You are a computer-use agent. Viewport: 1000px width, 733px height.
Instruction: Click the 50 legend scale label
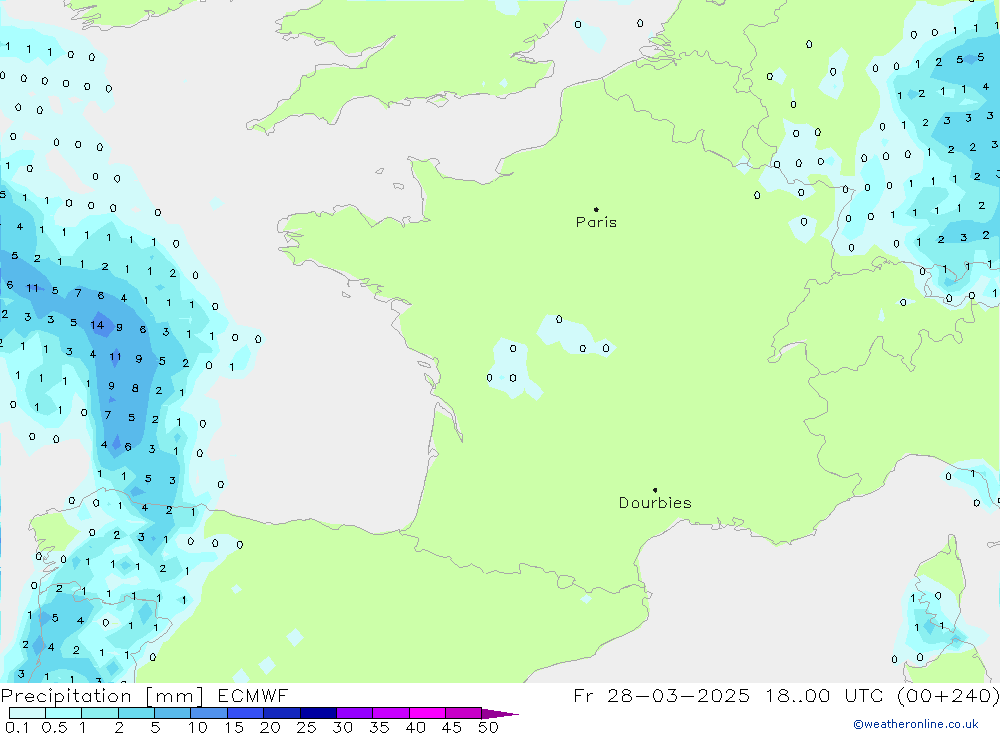tap(488, 727)
